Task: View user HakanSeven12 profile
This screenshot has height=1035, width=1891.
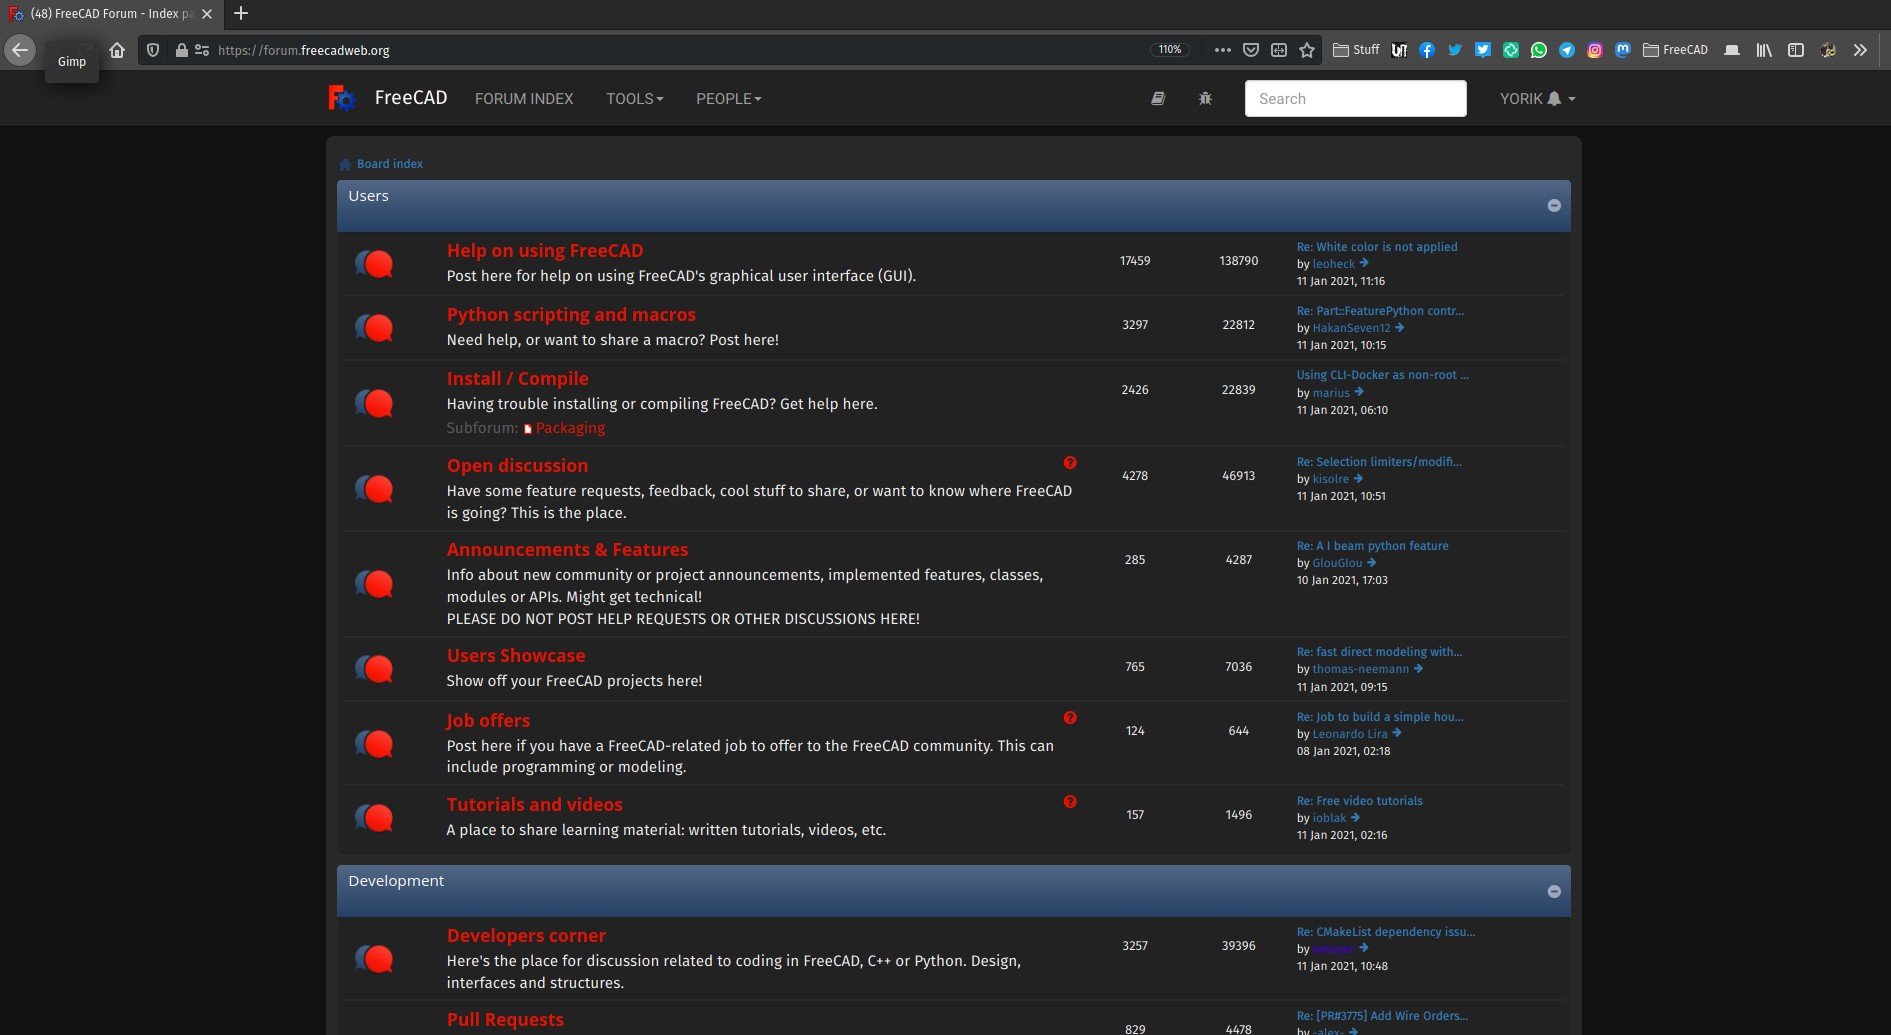Action: point(1351,328)
